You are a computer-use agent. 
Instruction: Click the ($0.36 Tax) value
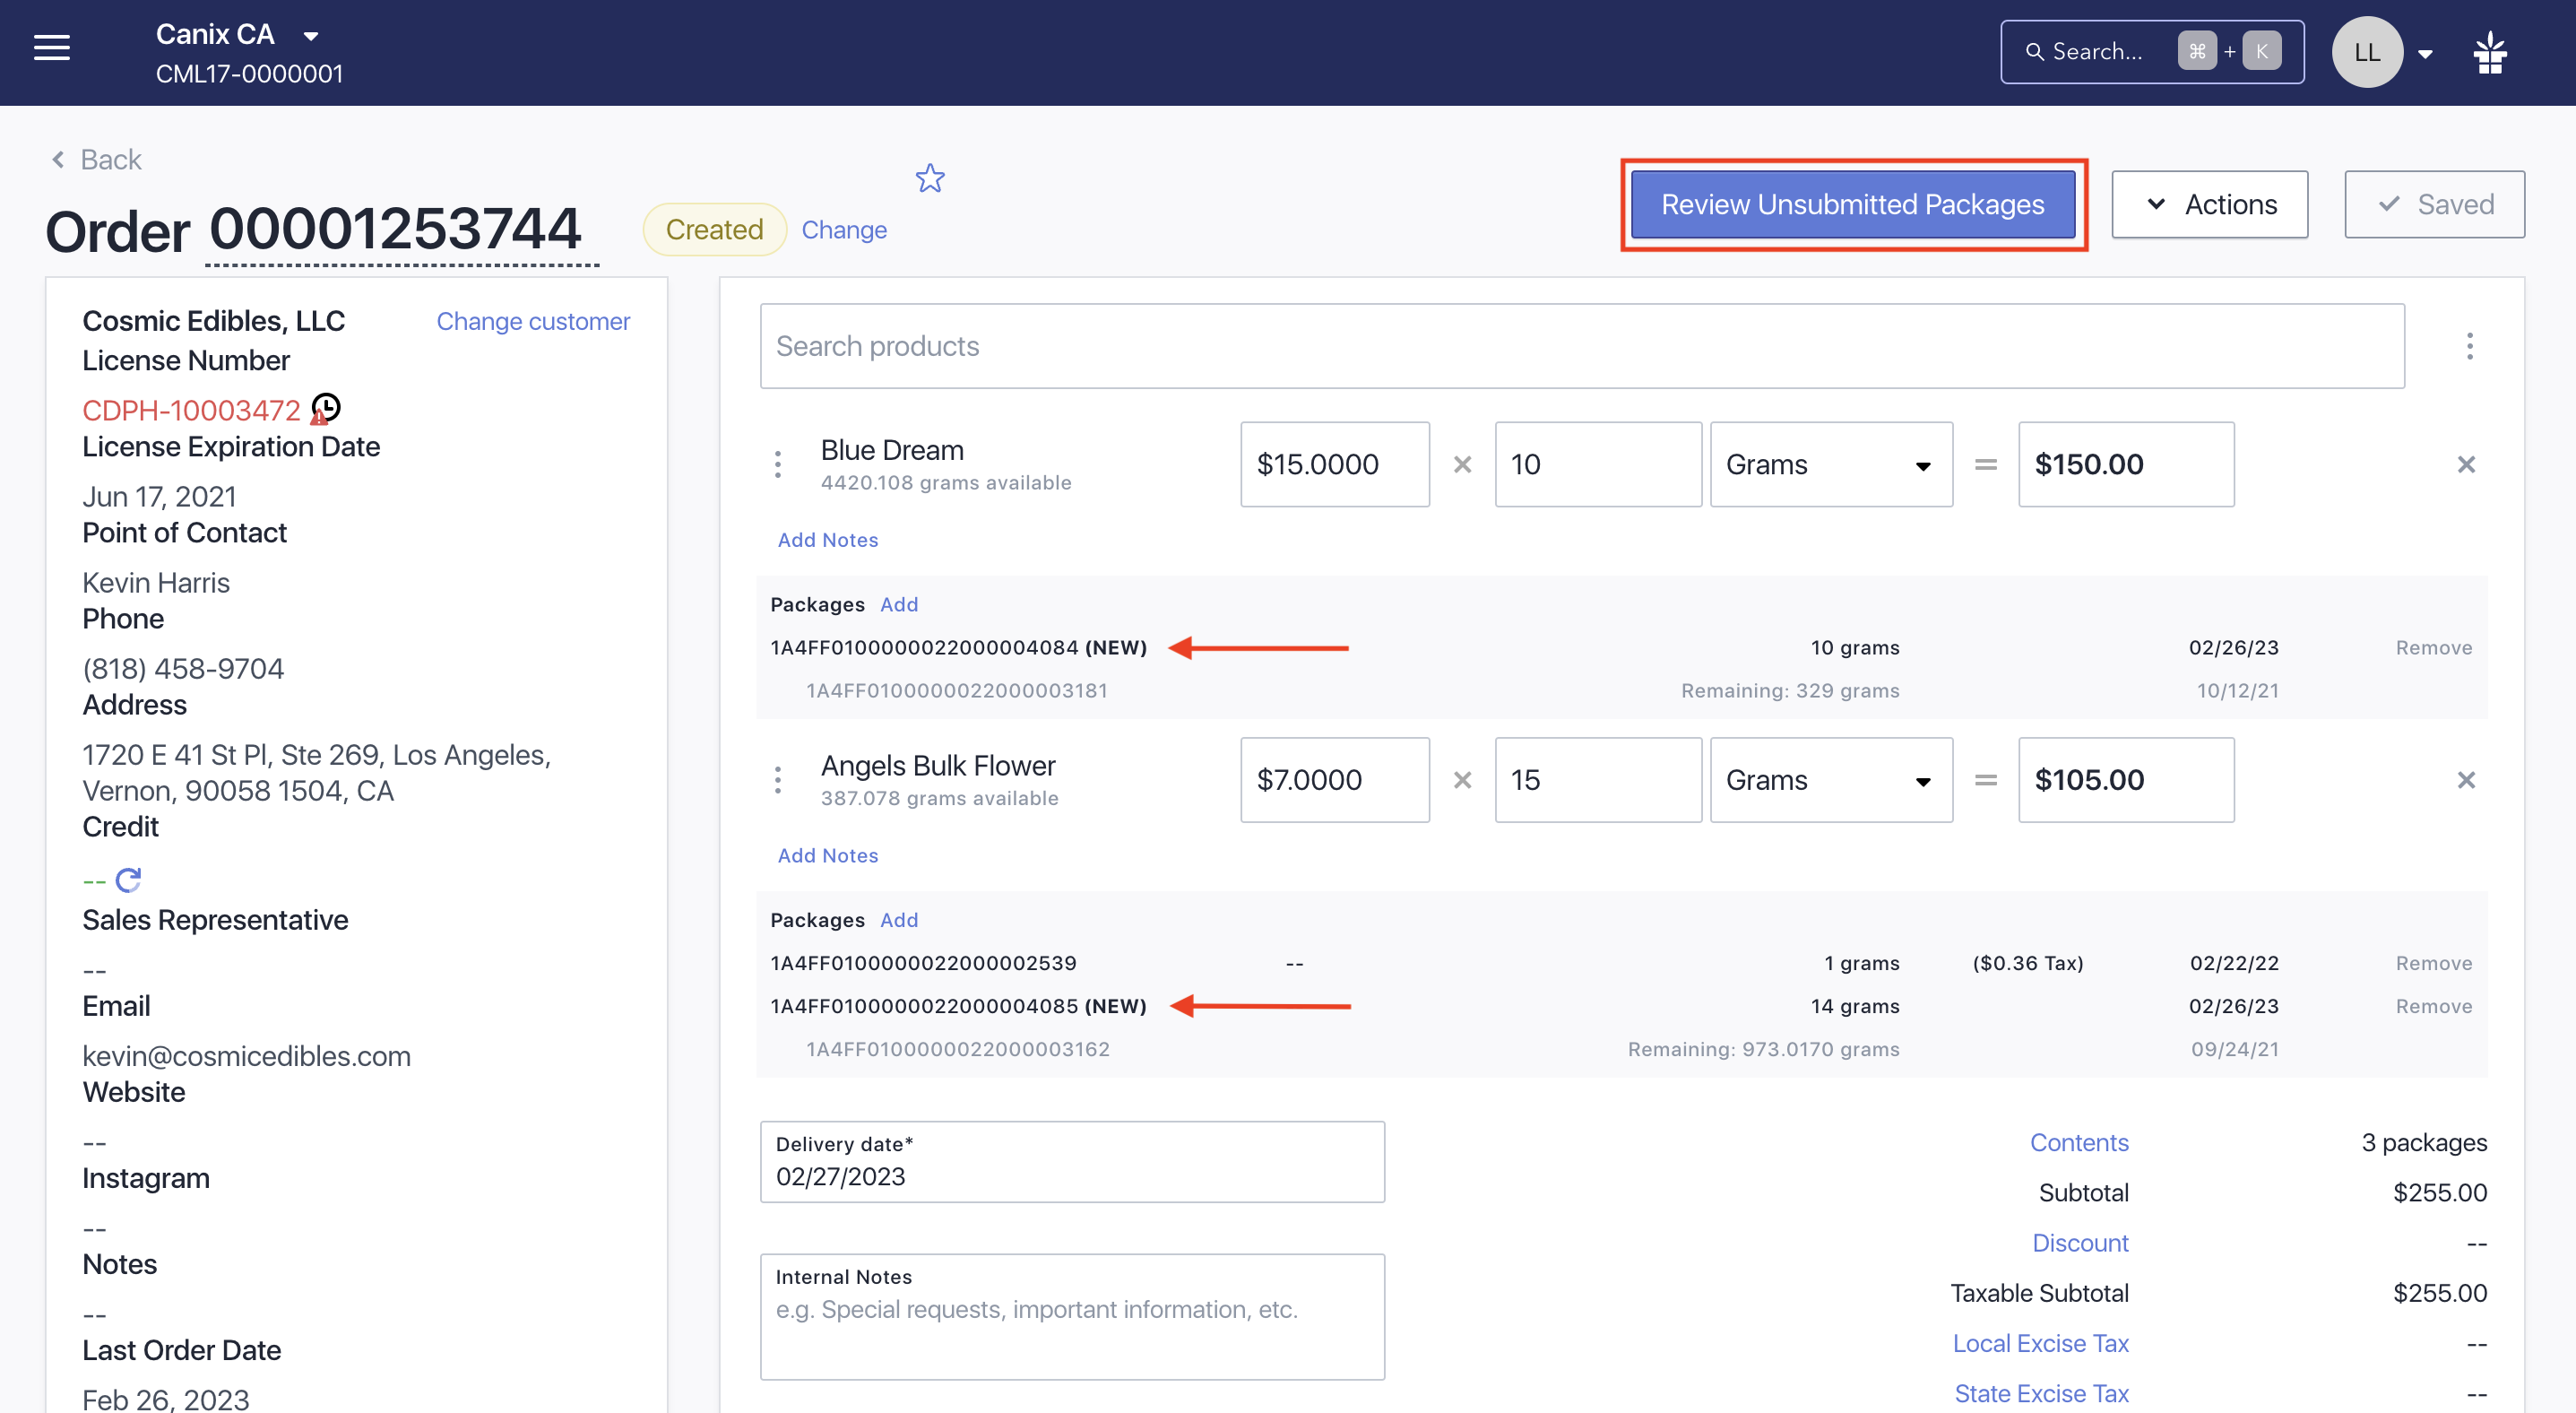click(x=2028, y=963)
